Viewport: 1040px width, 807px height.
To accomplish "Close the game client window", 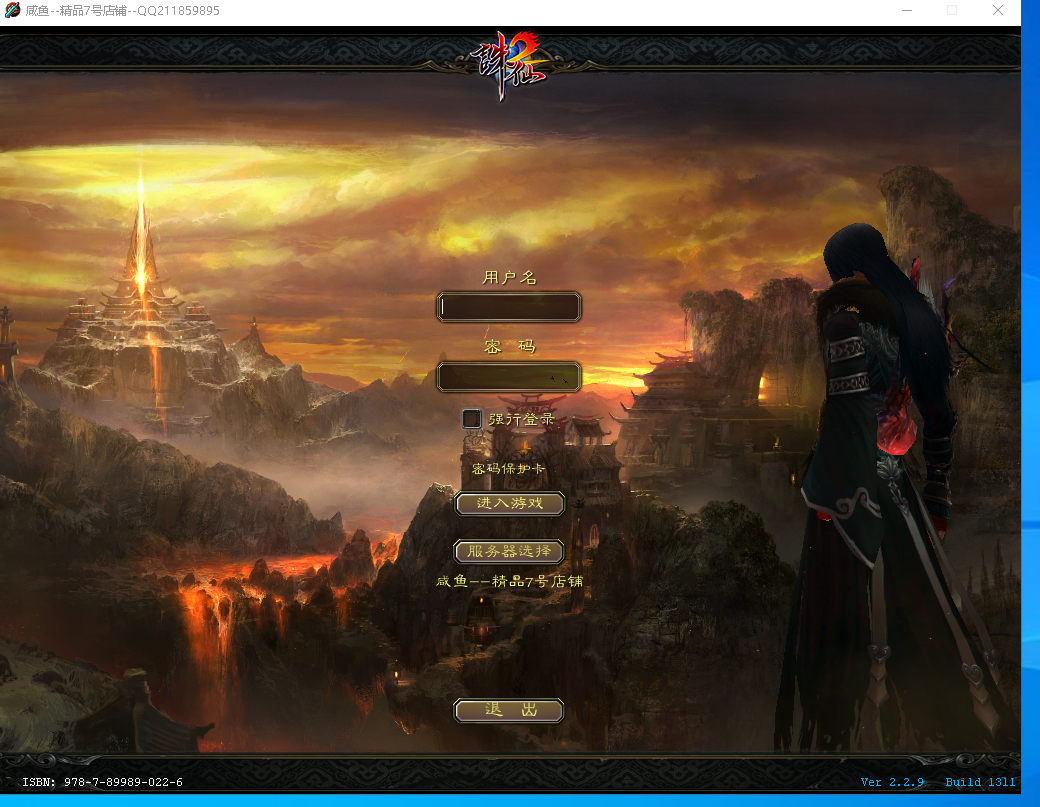I will (x=998, y=11).
